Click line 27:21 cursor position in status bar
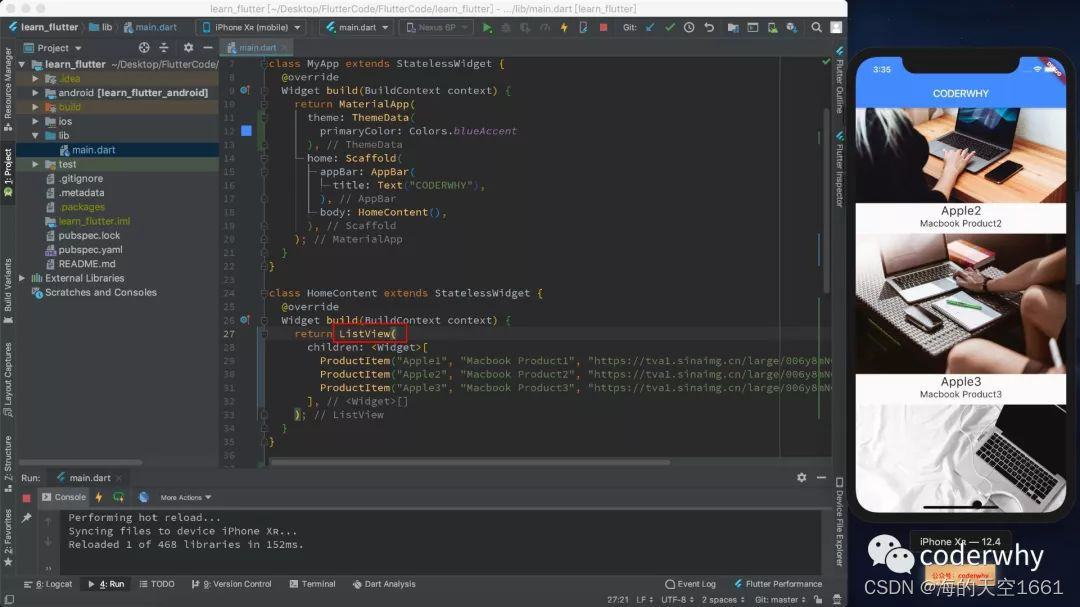The image size is (1080, 607). point(618,599)
